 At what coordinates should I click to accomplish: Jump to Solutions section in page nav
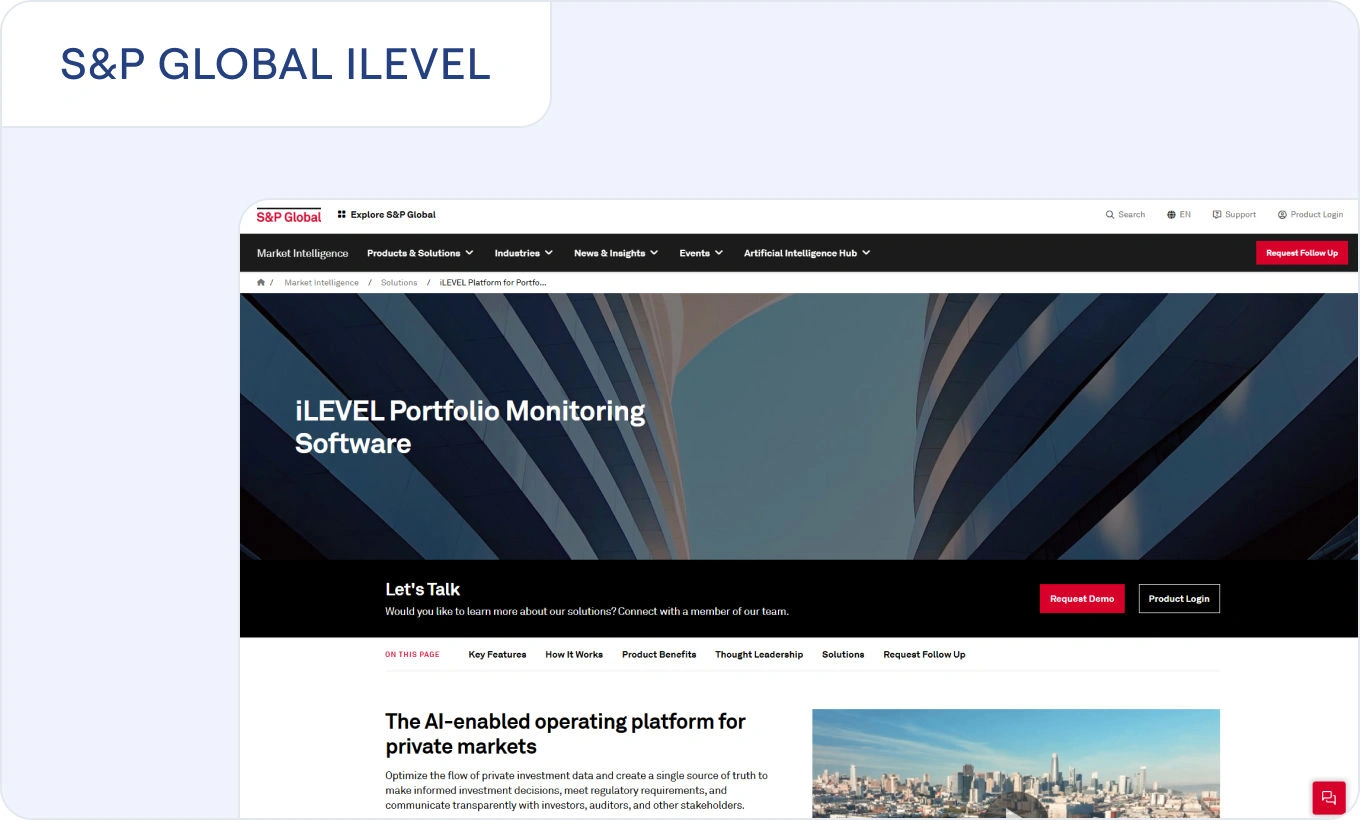click(x=843, y=654)
